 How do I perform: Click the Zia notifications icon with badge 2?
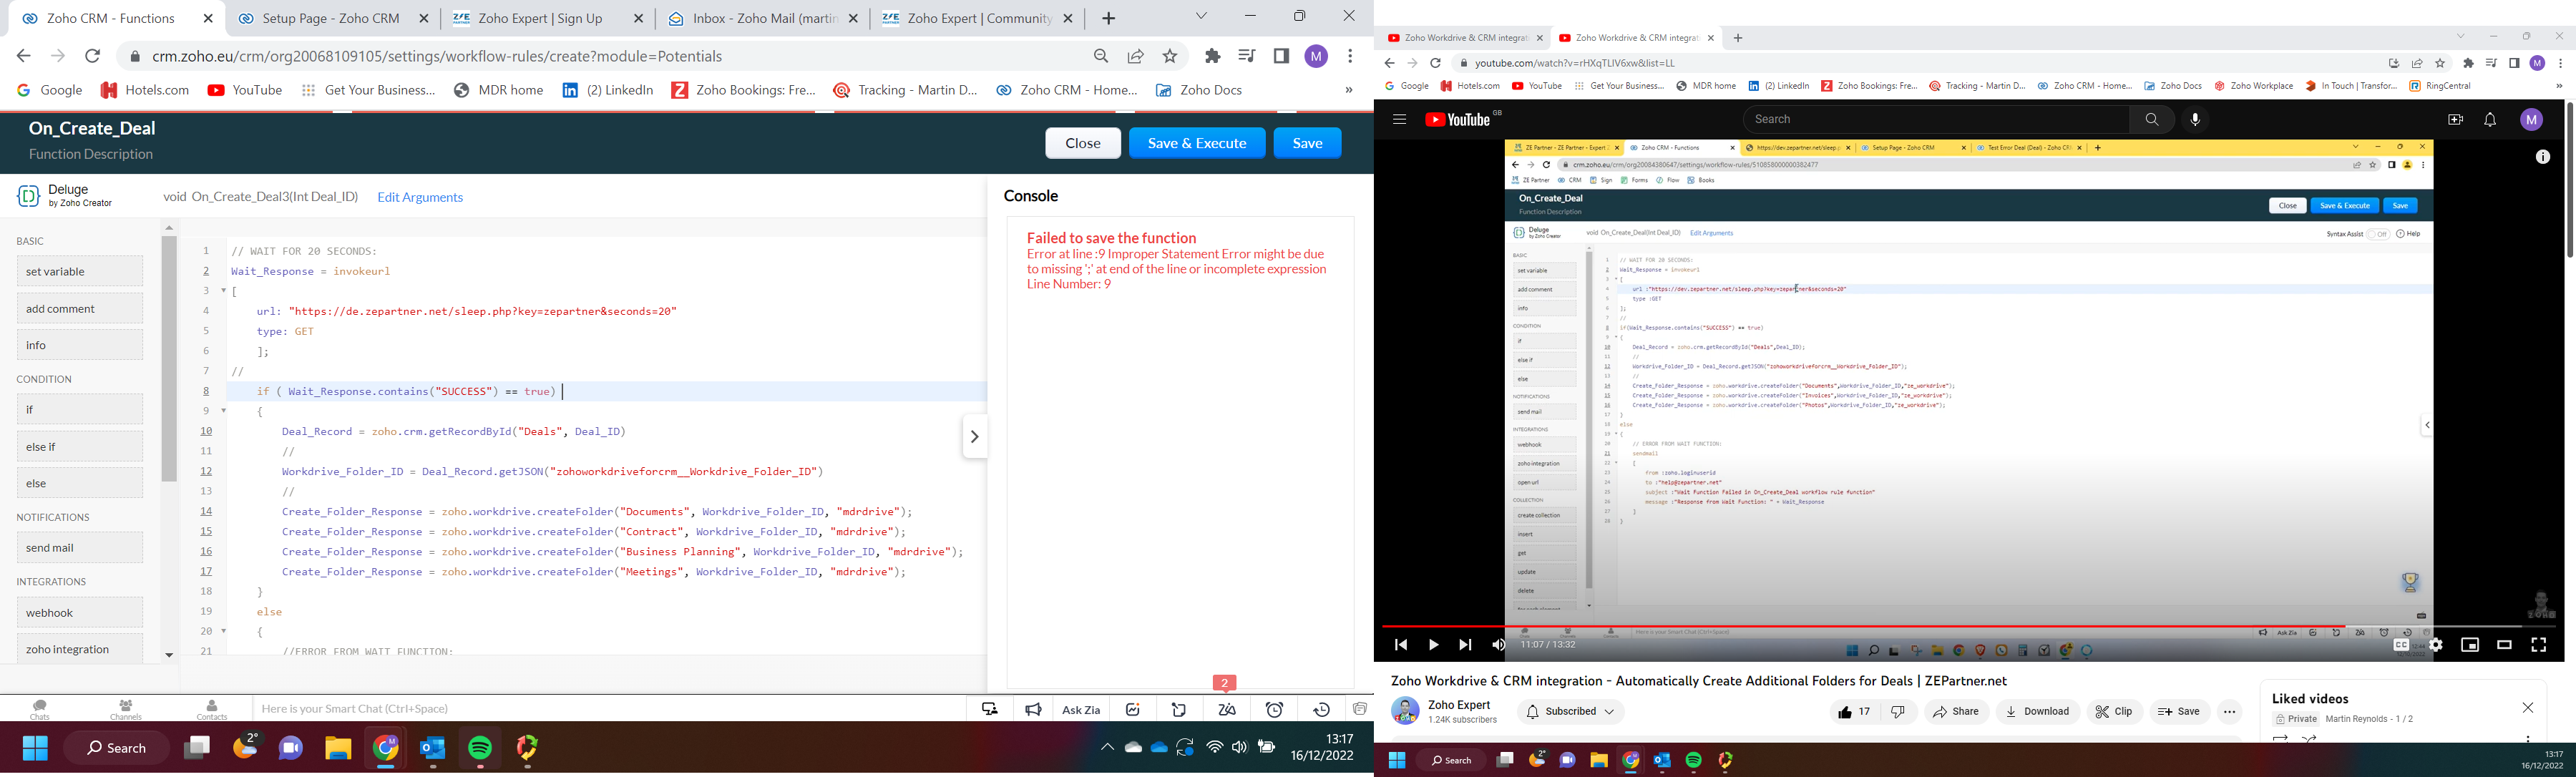click(1227, 709)
